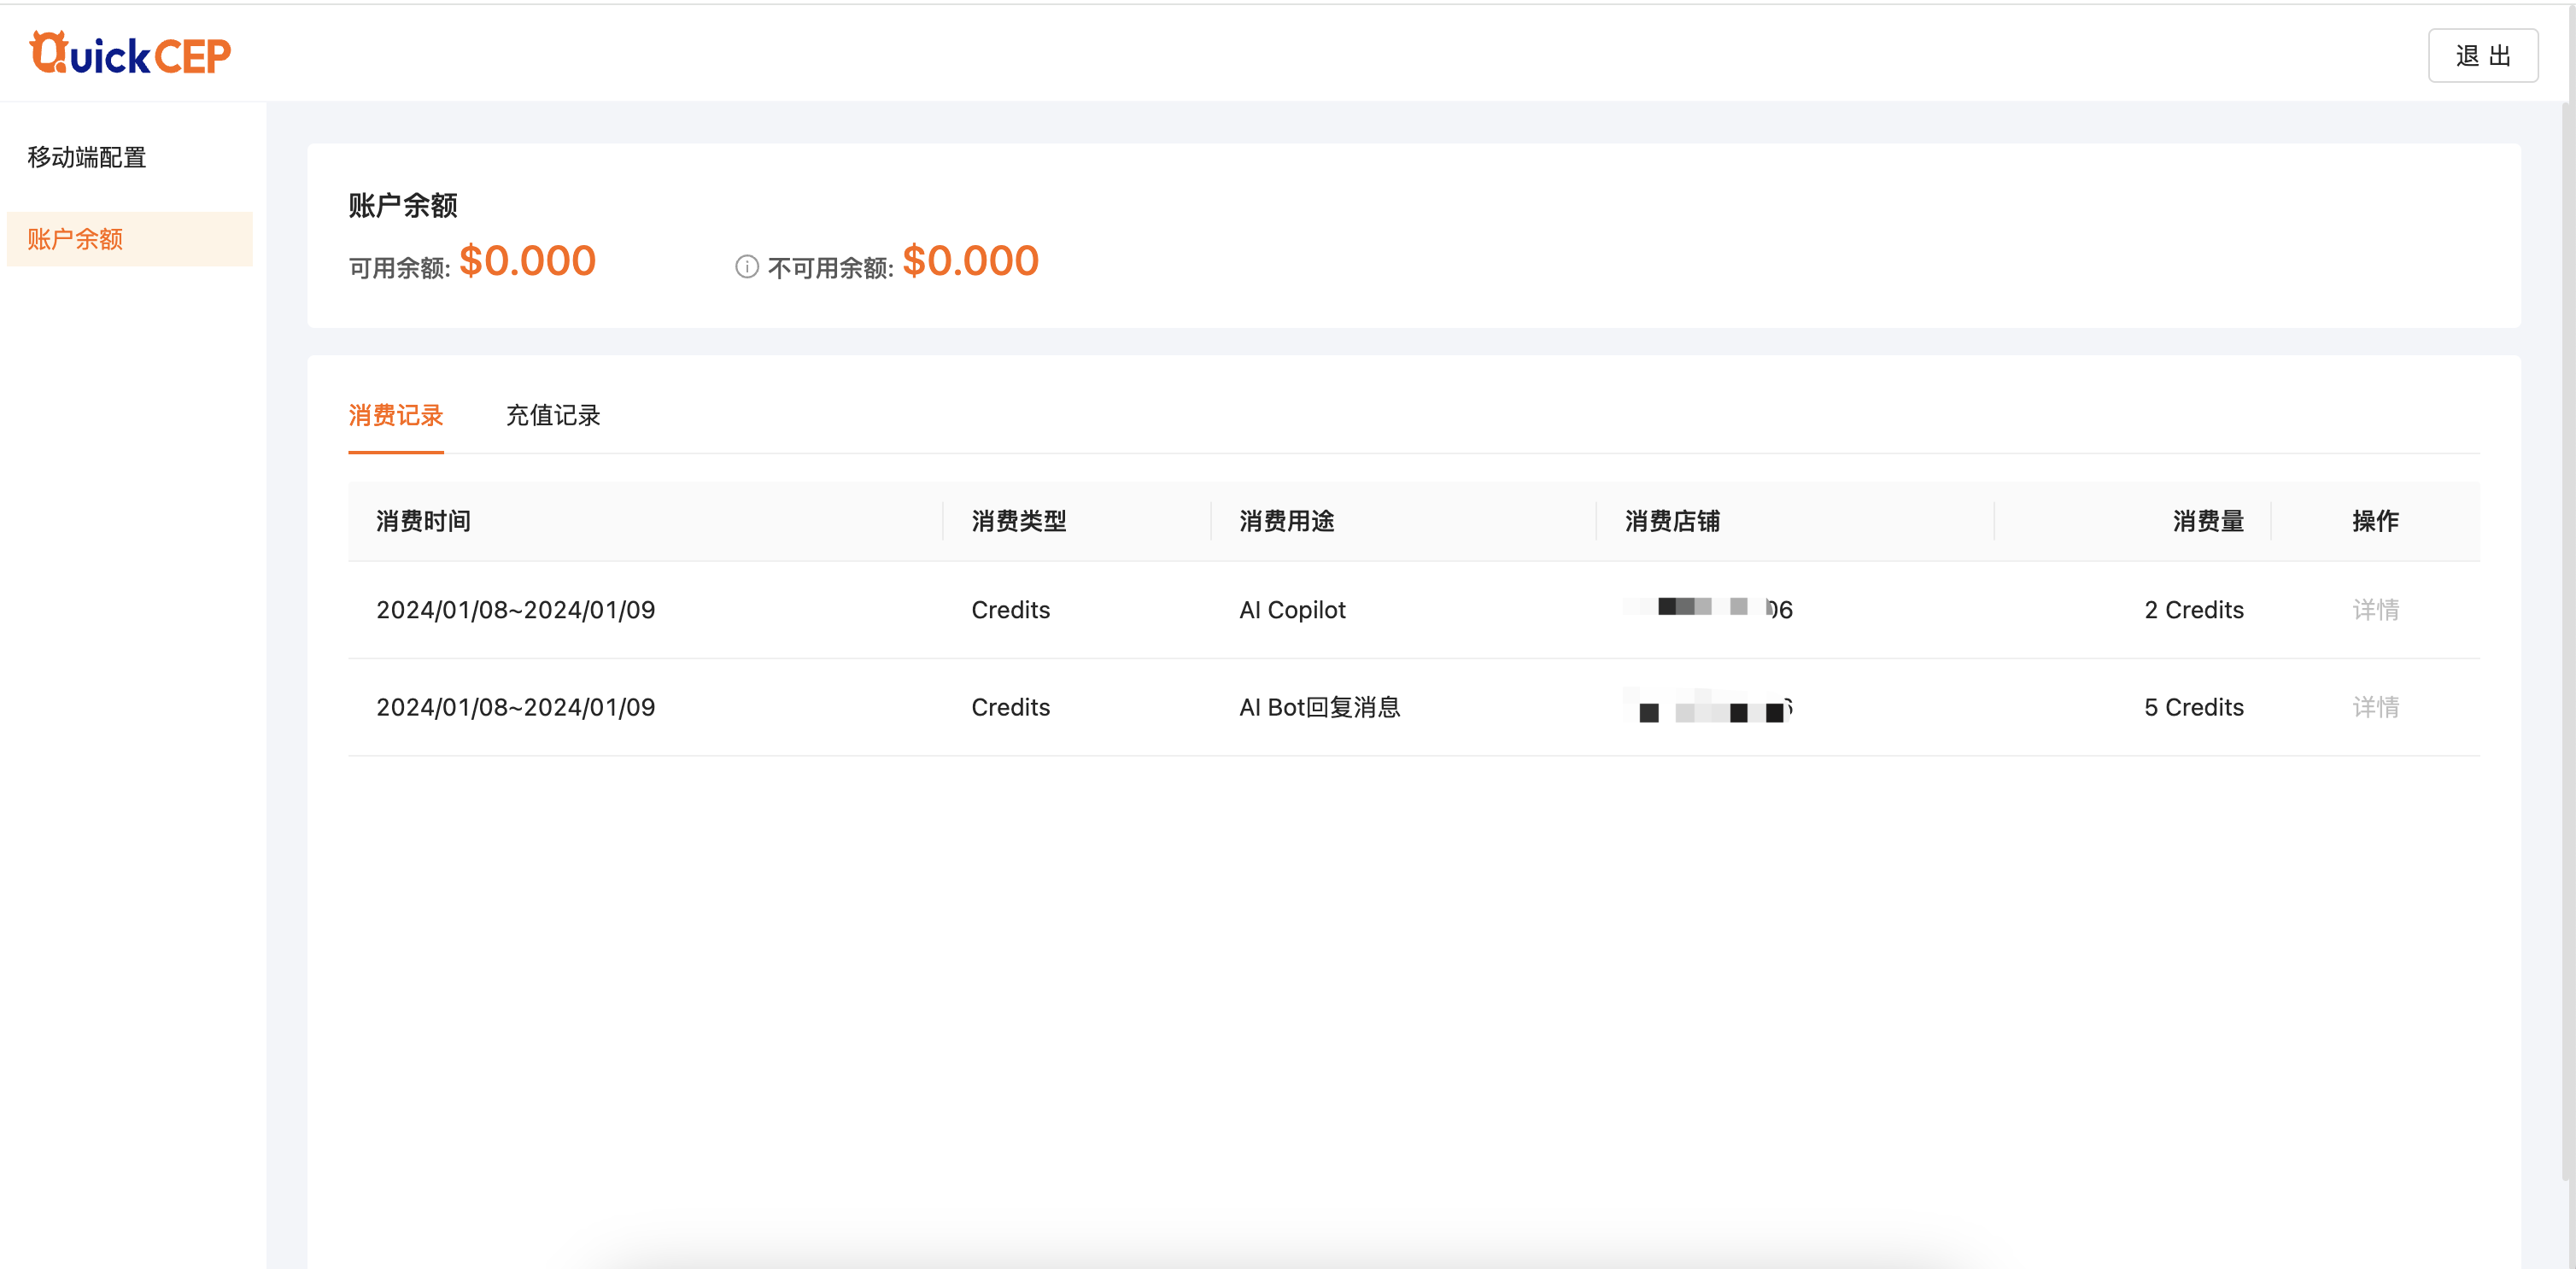Switch to the 消费记录 tab
Screen dimensions: 2576x1269
pyautogui.click(x=395, y=415)
